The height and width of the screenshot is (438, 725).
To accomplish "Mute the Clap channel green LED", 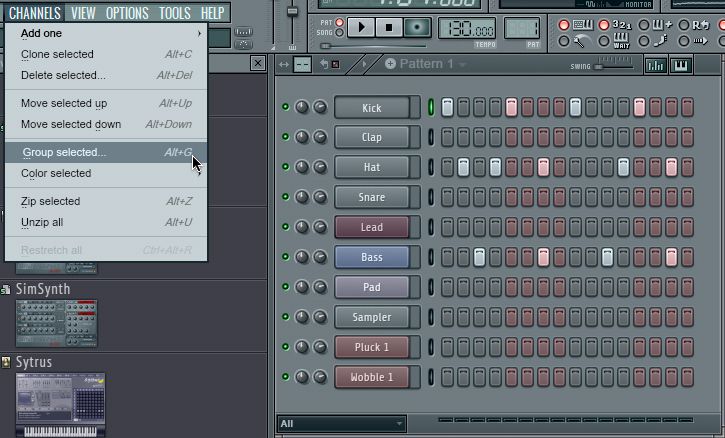I will (x=285, y=137).
